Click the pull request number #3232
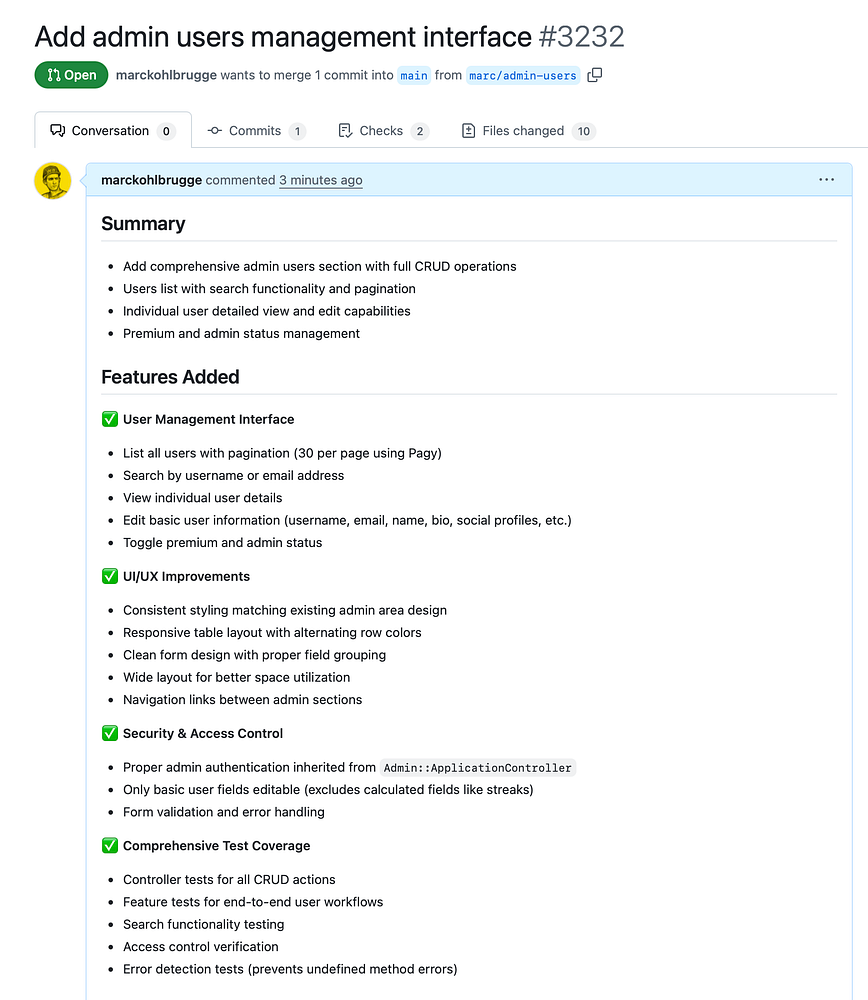 [581, 37]
